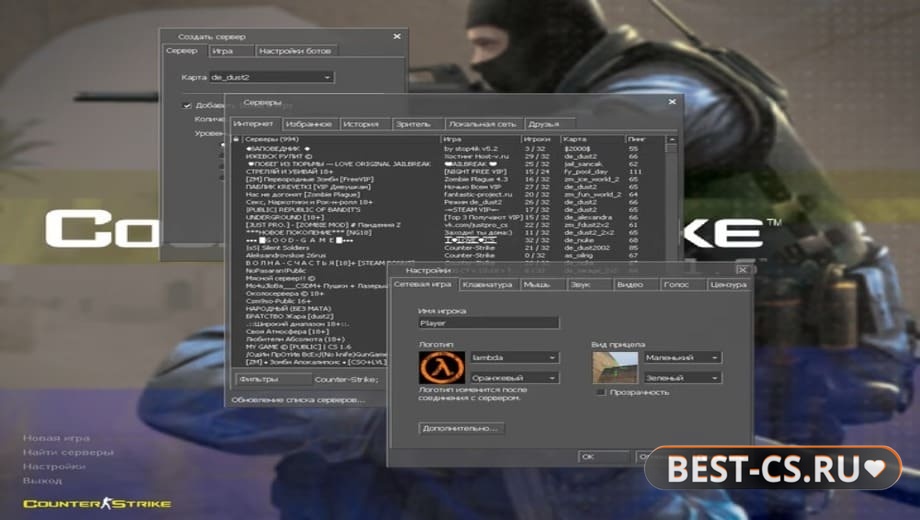Open the lambda logo dropdown

[514, 357]
